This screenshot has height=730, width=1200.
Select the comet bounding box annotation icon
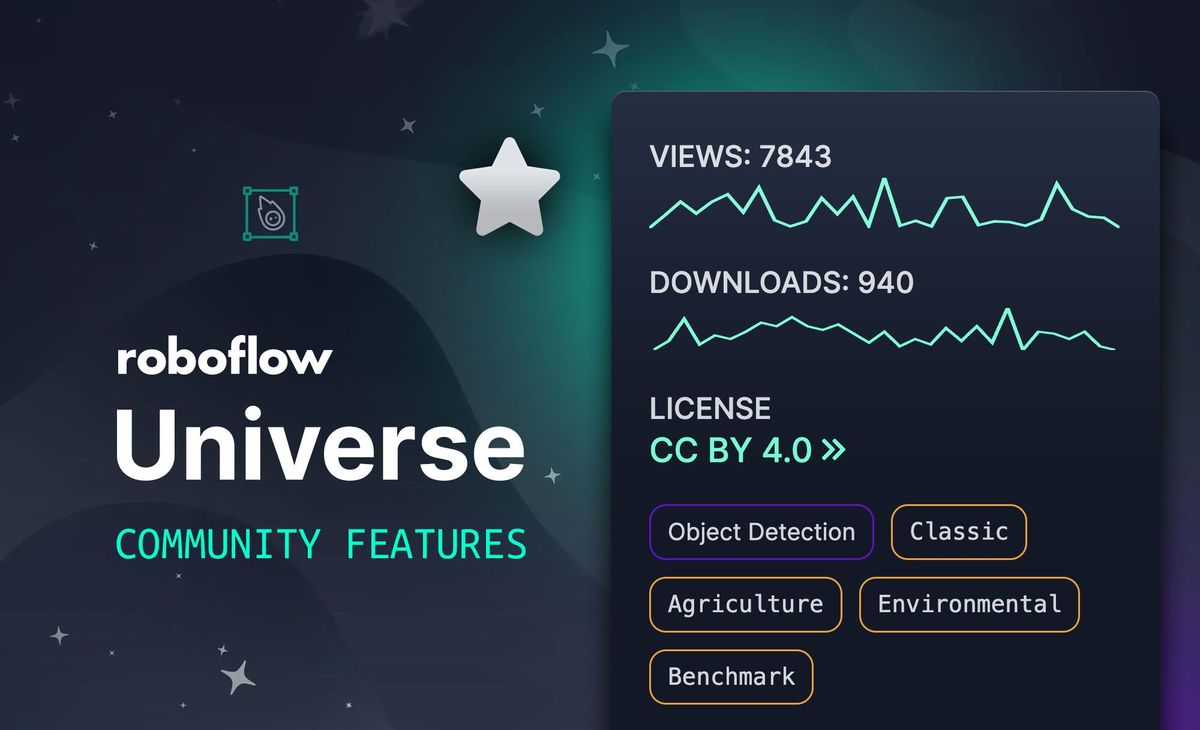(272, 213)
